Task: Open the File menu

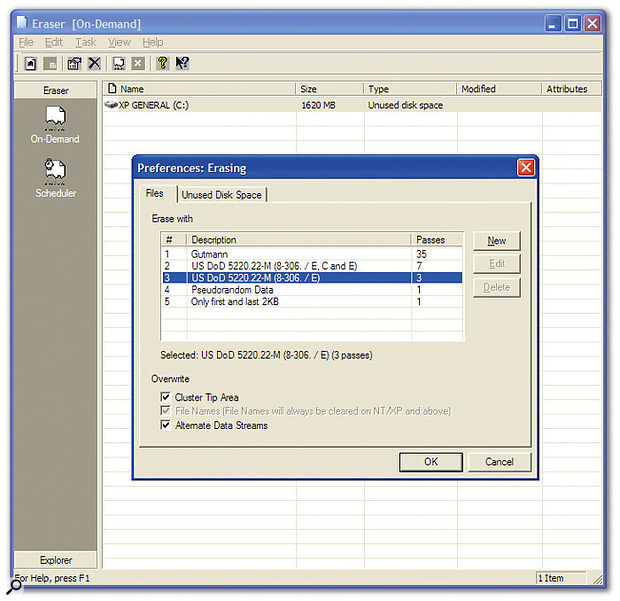Action: coord(26,42)
